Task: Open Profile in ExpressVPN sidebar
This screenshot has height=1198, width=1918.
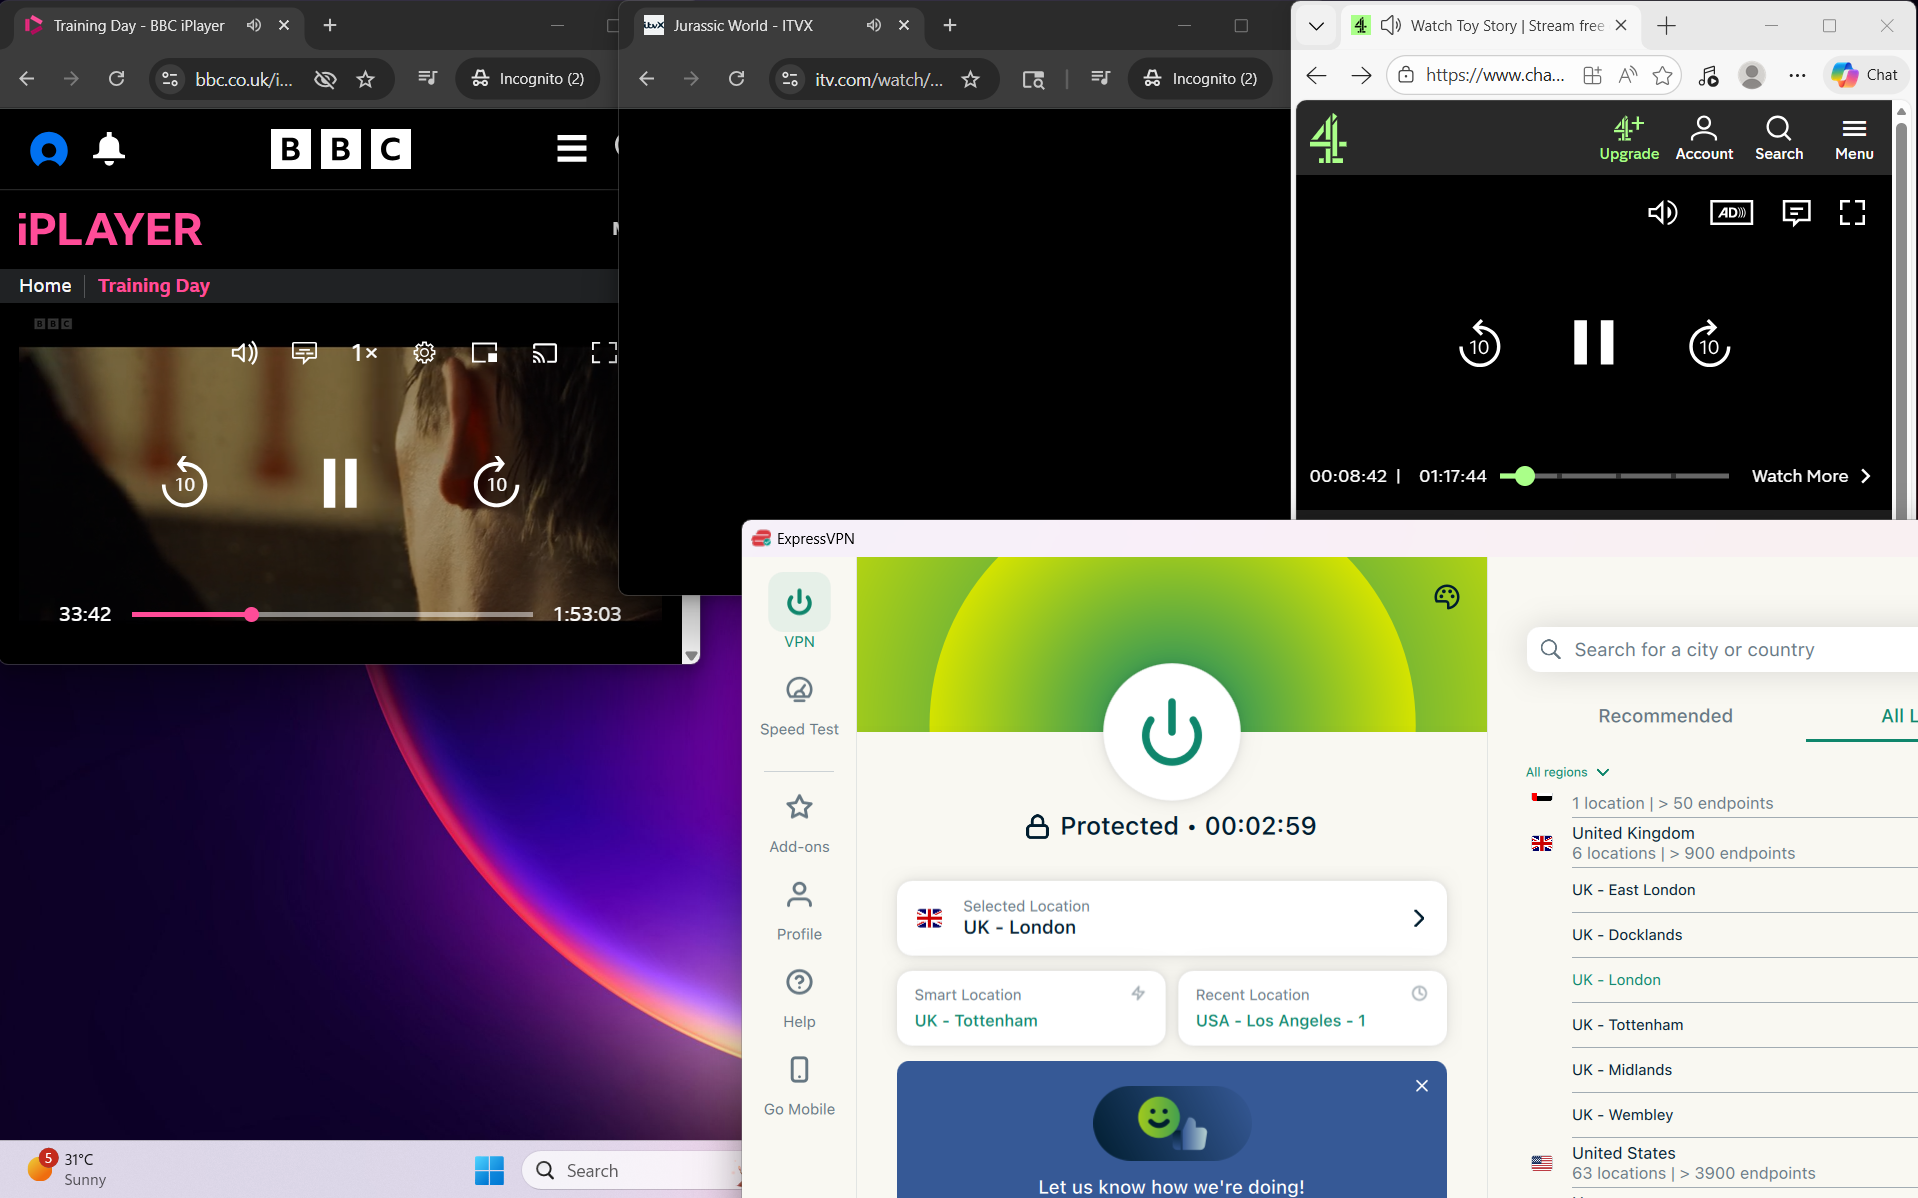Action: (798, 910)
